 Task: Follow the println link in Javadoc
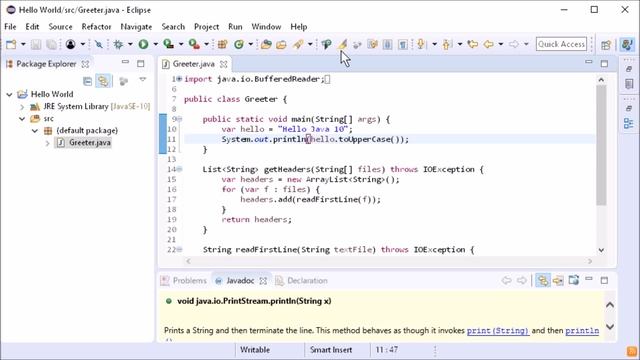tap(582, 331)
